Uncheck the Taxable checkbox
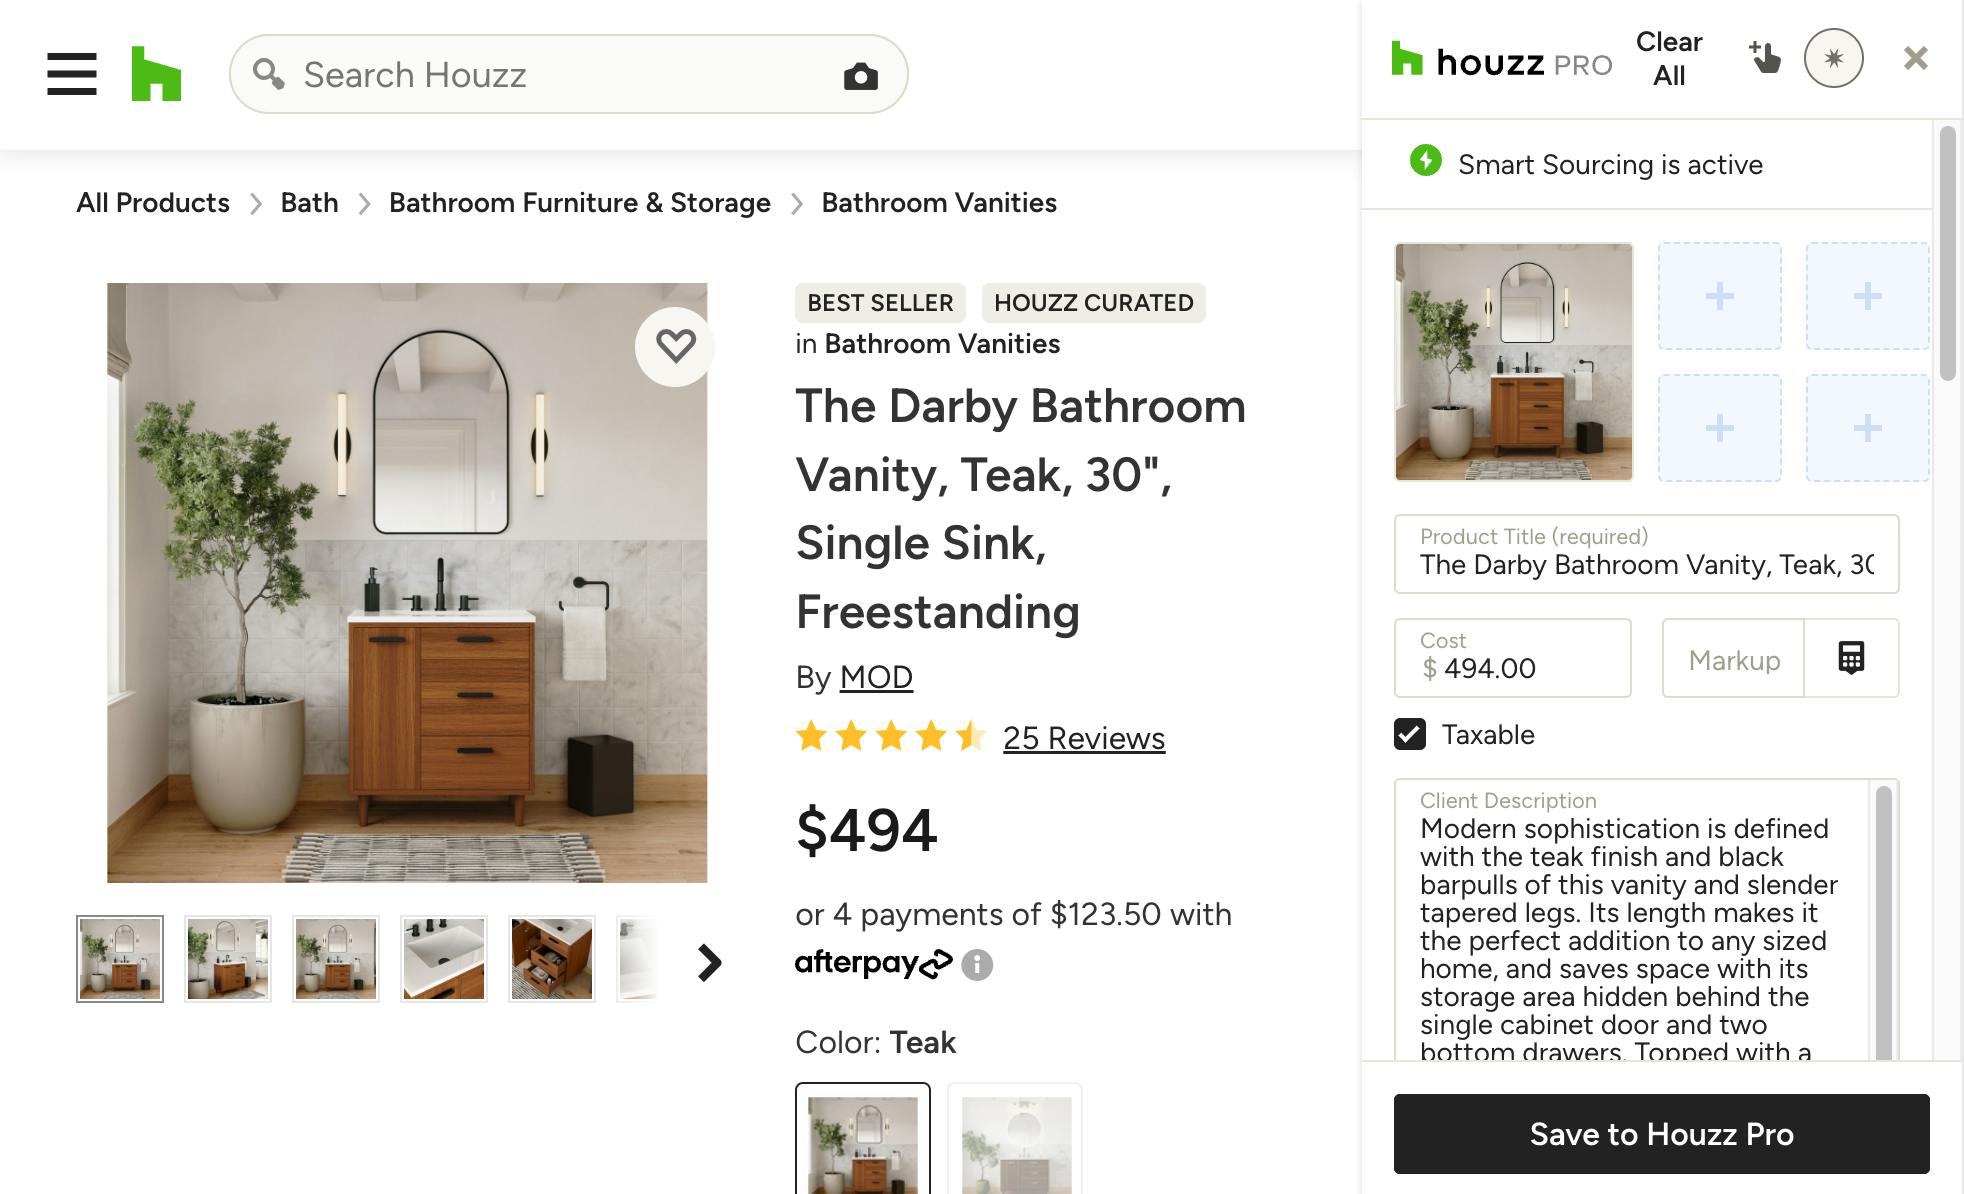This screenshot has height=1194, width=1964. tap(1410, 734)
